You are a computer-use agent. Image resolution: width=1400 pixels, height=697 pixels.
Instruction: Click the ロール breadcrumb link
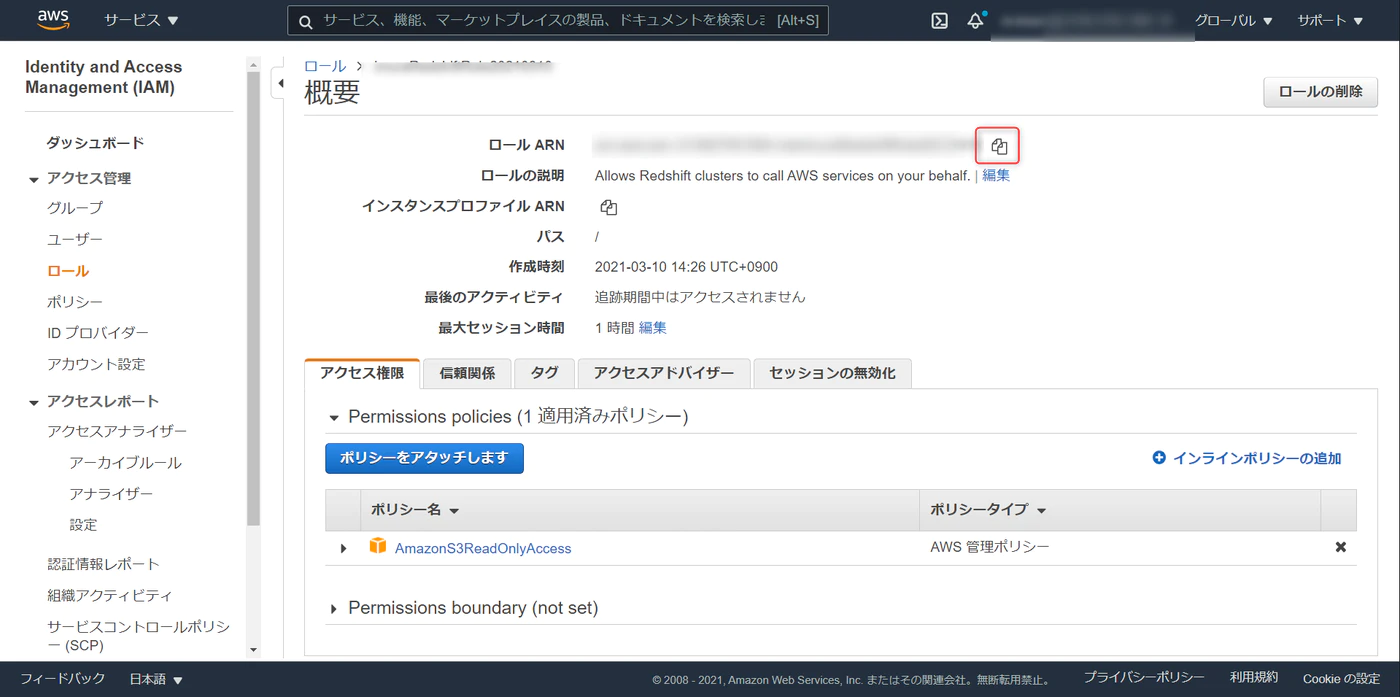[x=325, y=66]
